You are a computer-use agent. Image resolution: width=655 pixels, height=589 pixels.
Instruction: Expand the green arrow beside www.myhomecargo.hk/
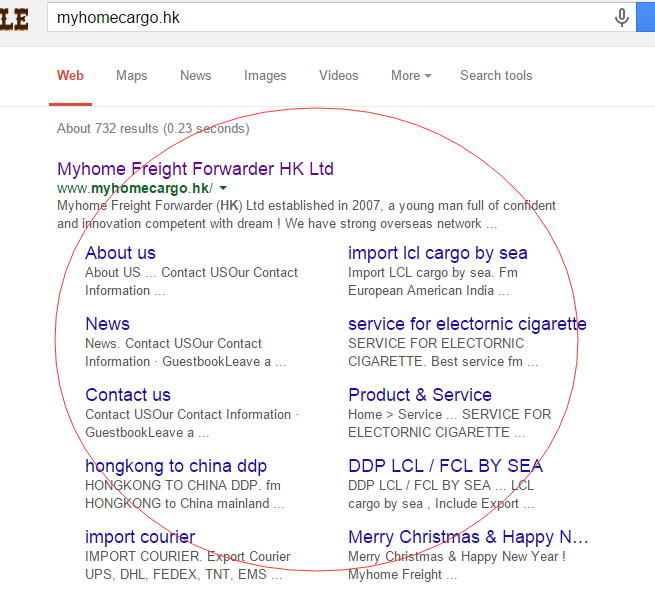223,188
